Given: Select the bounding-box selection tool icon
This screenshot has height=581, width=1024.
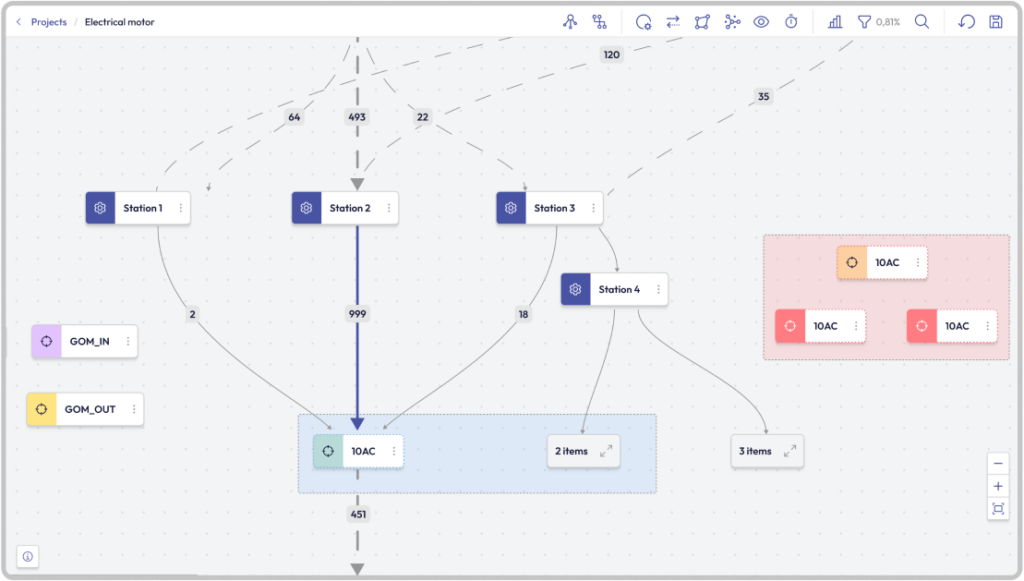Looking at the screenshot, I should pos(702,22).
